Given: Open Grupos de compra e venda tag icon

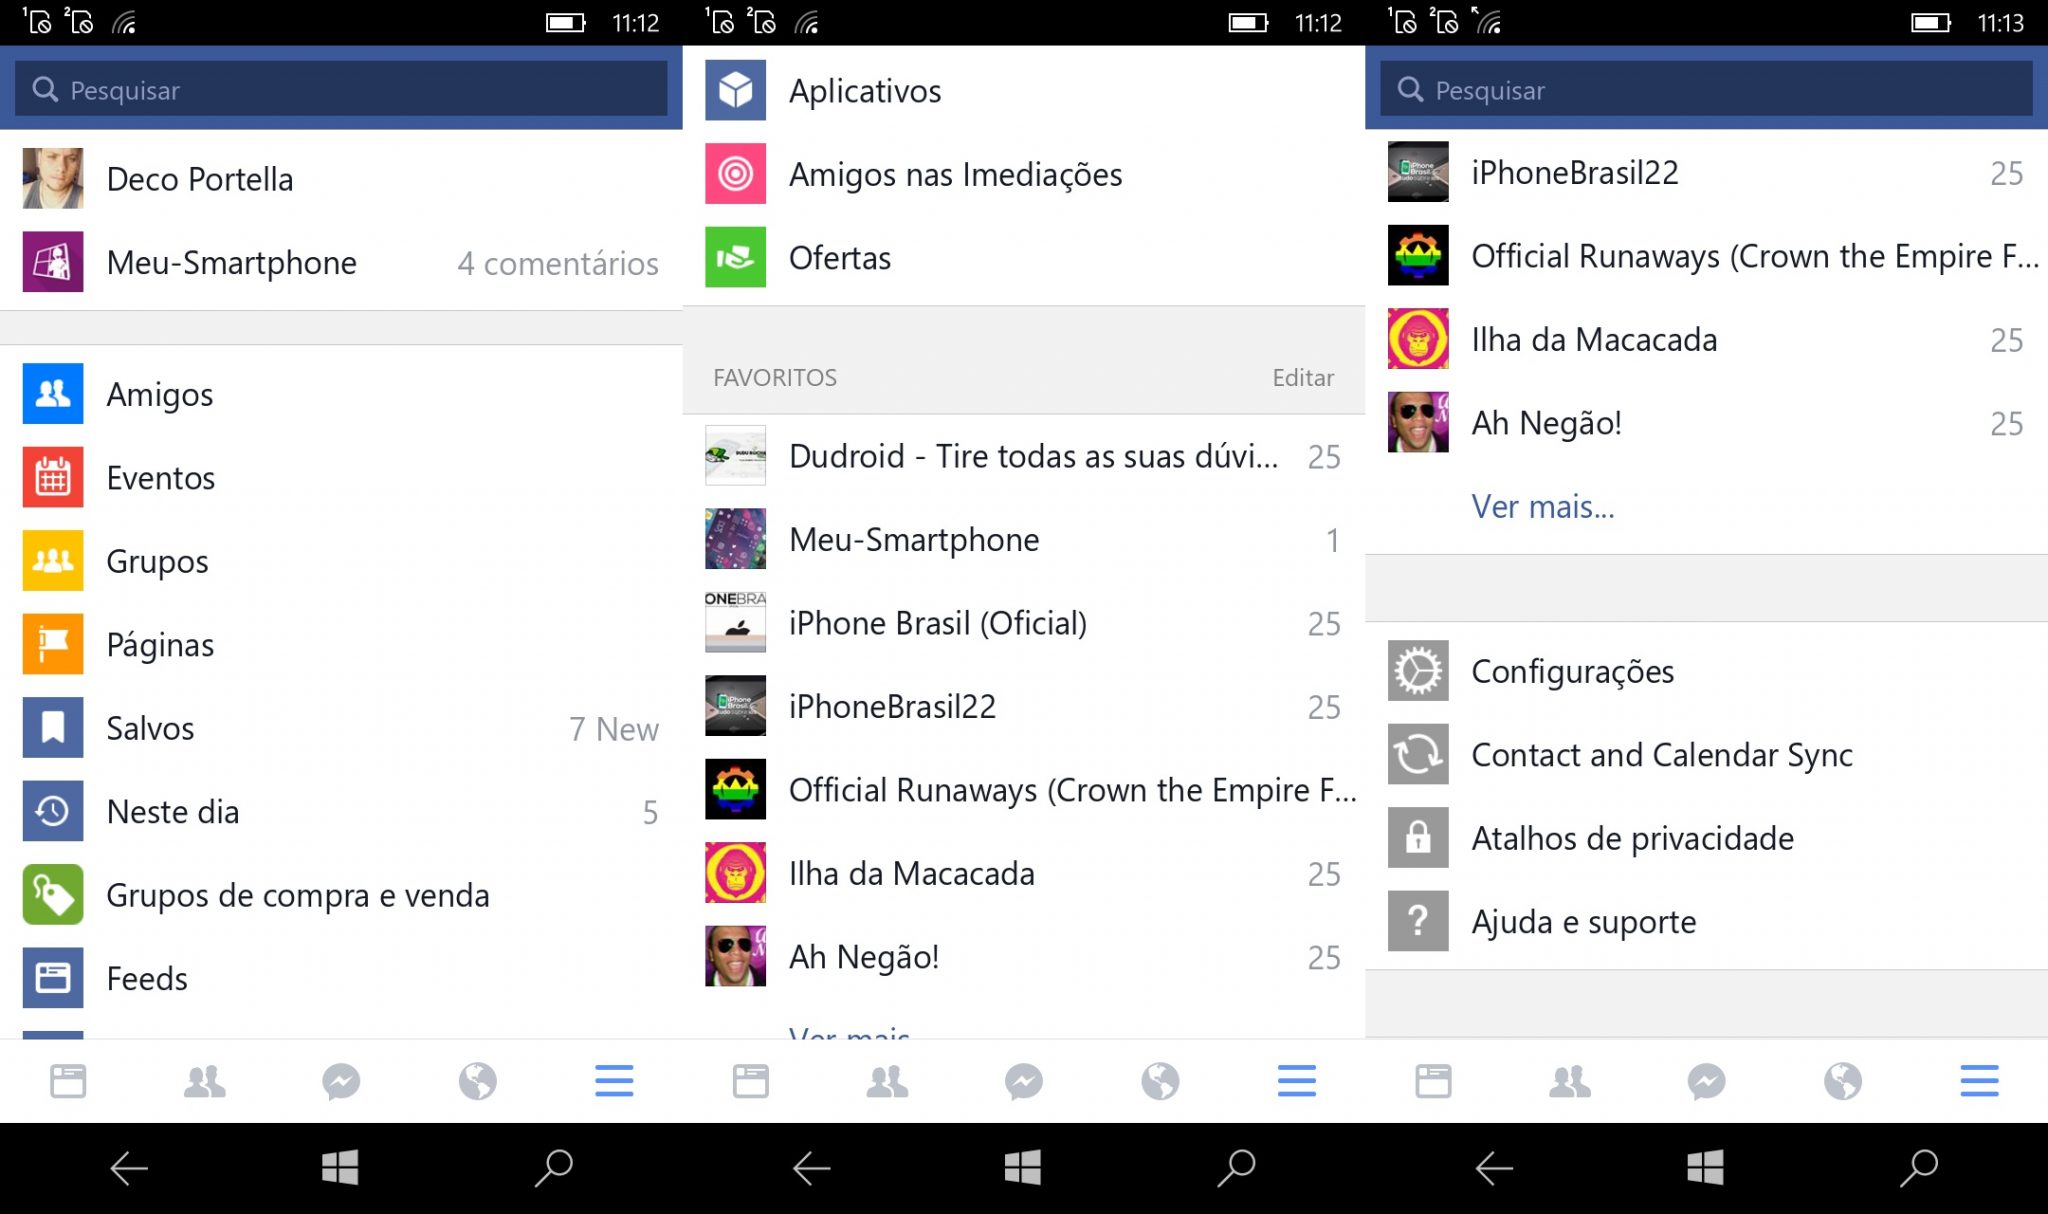Looking at the screenshot, I should (x=52, y=894).
